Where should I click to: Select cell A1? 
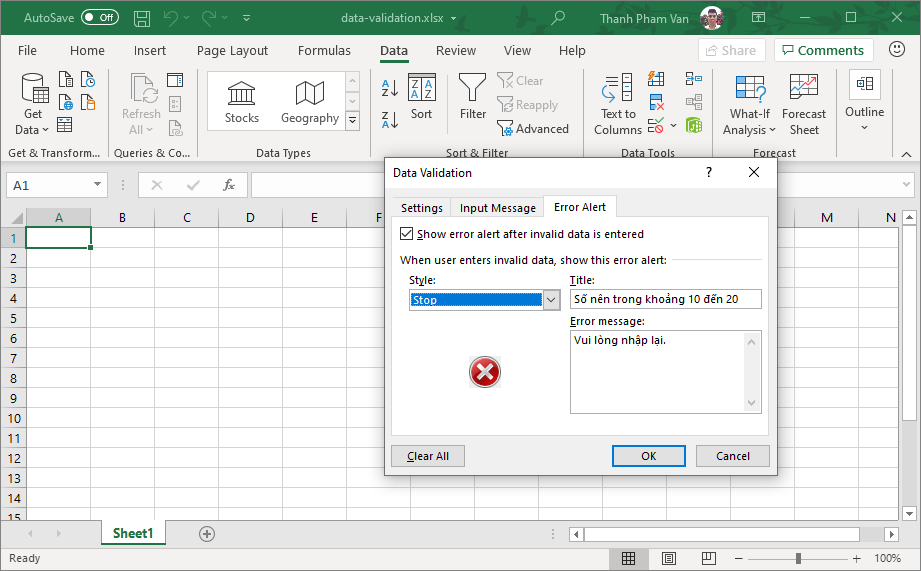(x=58, y=237)
